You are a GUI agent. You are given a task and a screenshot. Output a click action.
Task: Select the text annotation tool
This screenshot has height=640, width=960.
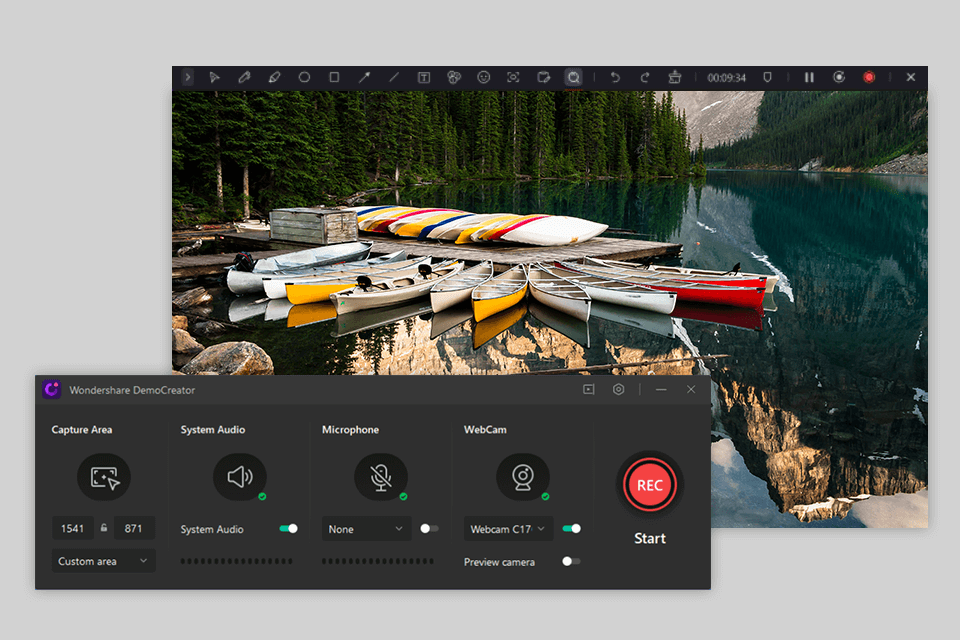click(x=424, y=78)
